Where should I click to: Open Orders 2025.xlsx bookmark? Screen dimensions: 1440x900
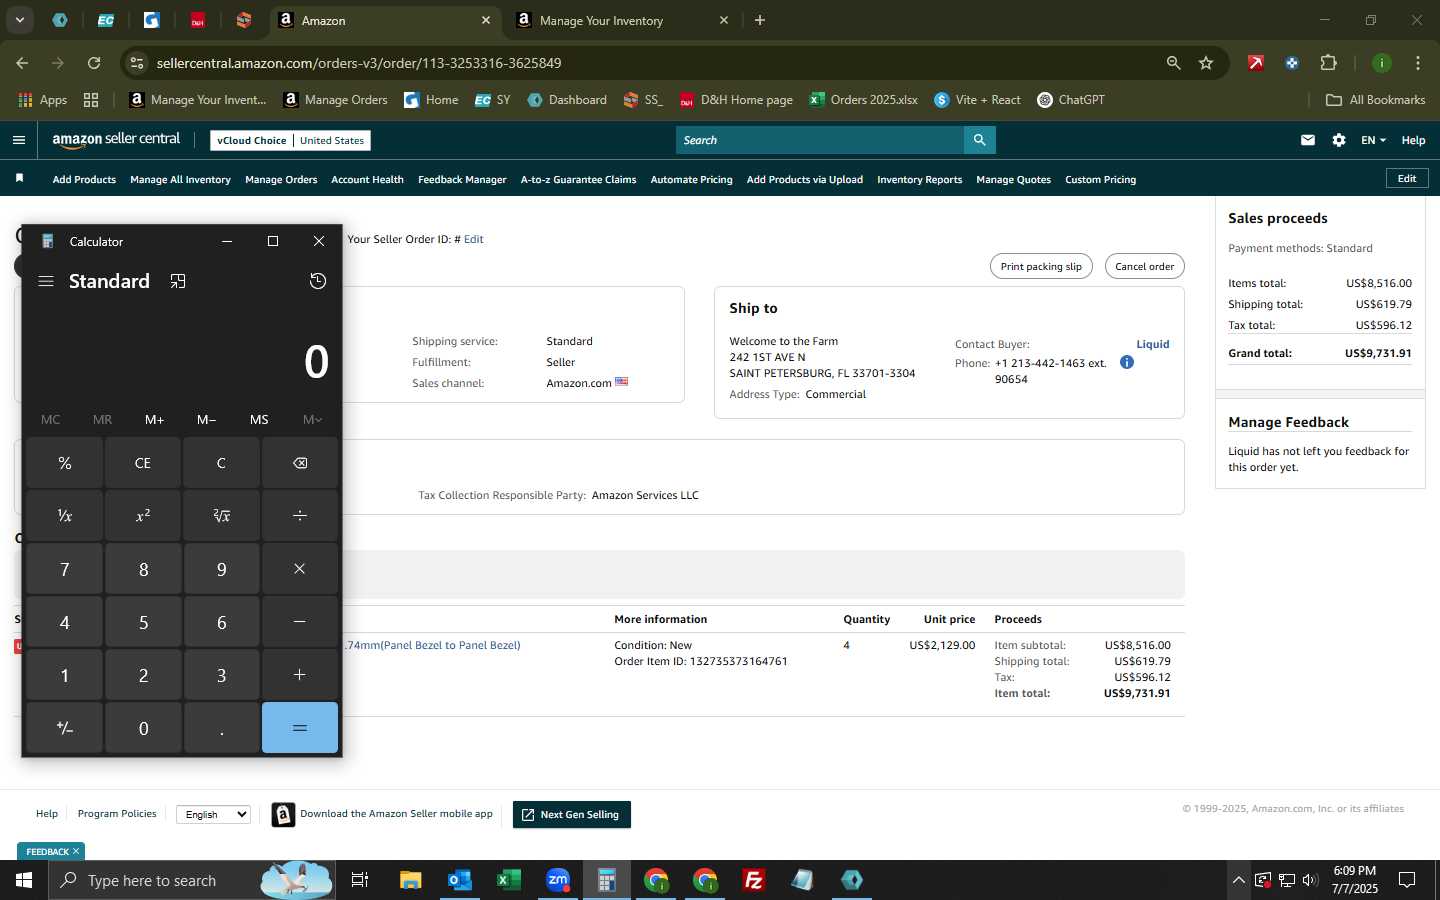click(x=863, y=100)
